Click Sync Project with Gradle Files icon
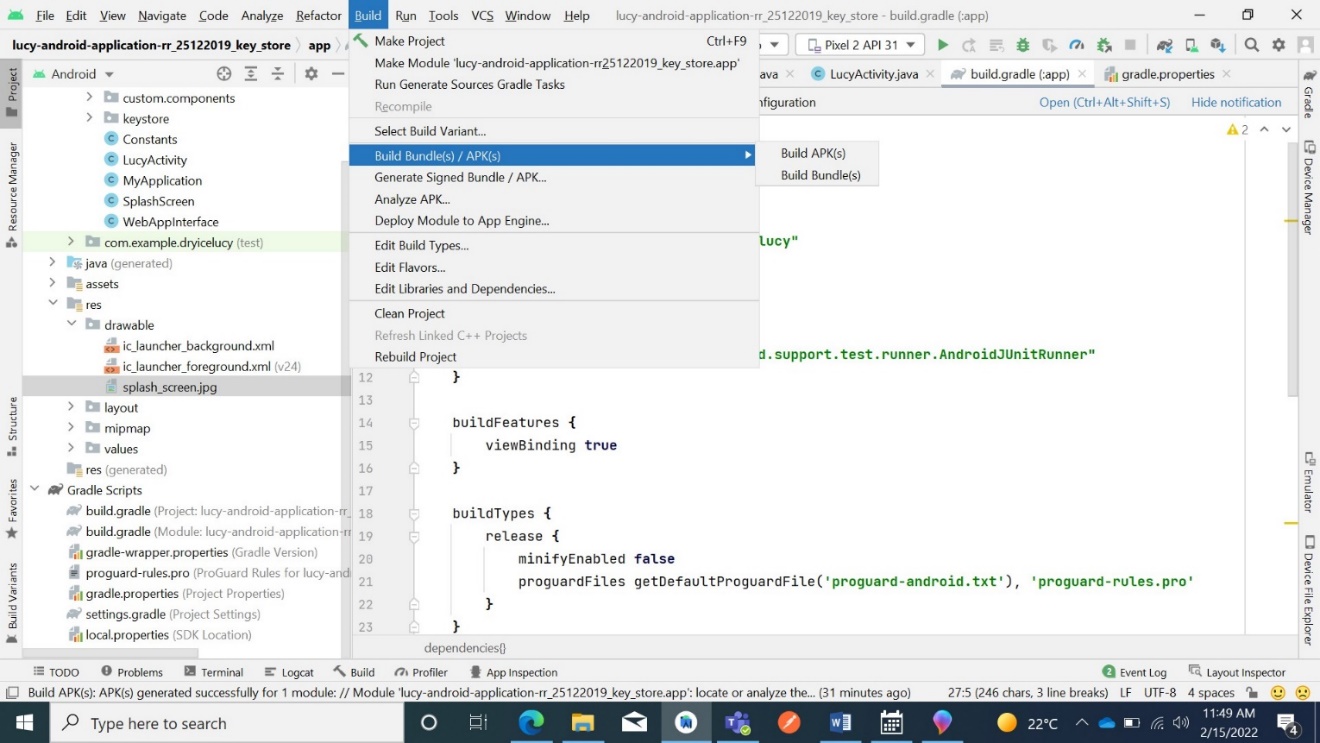Screen dimensions: 1320x743 (x=1164, y=45)
